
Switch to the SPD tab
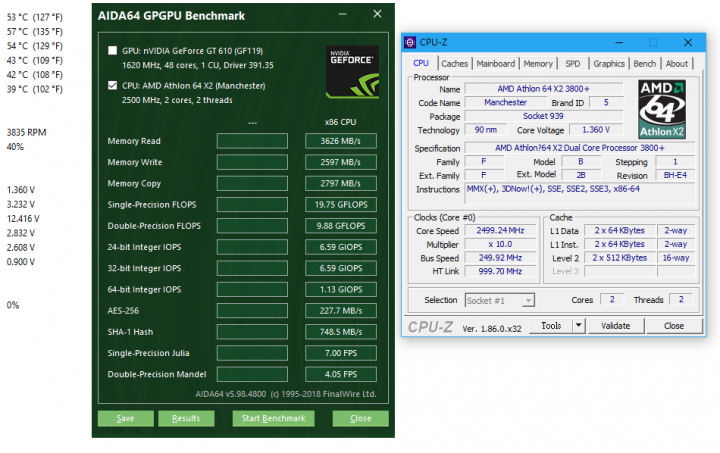pos(573,64)
